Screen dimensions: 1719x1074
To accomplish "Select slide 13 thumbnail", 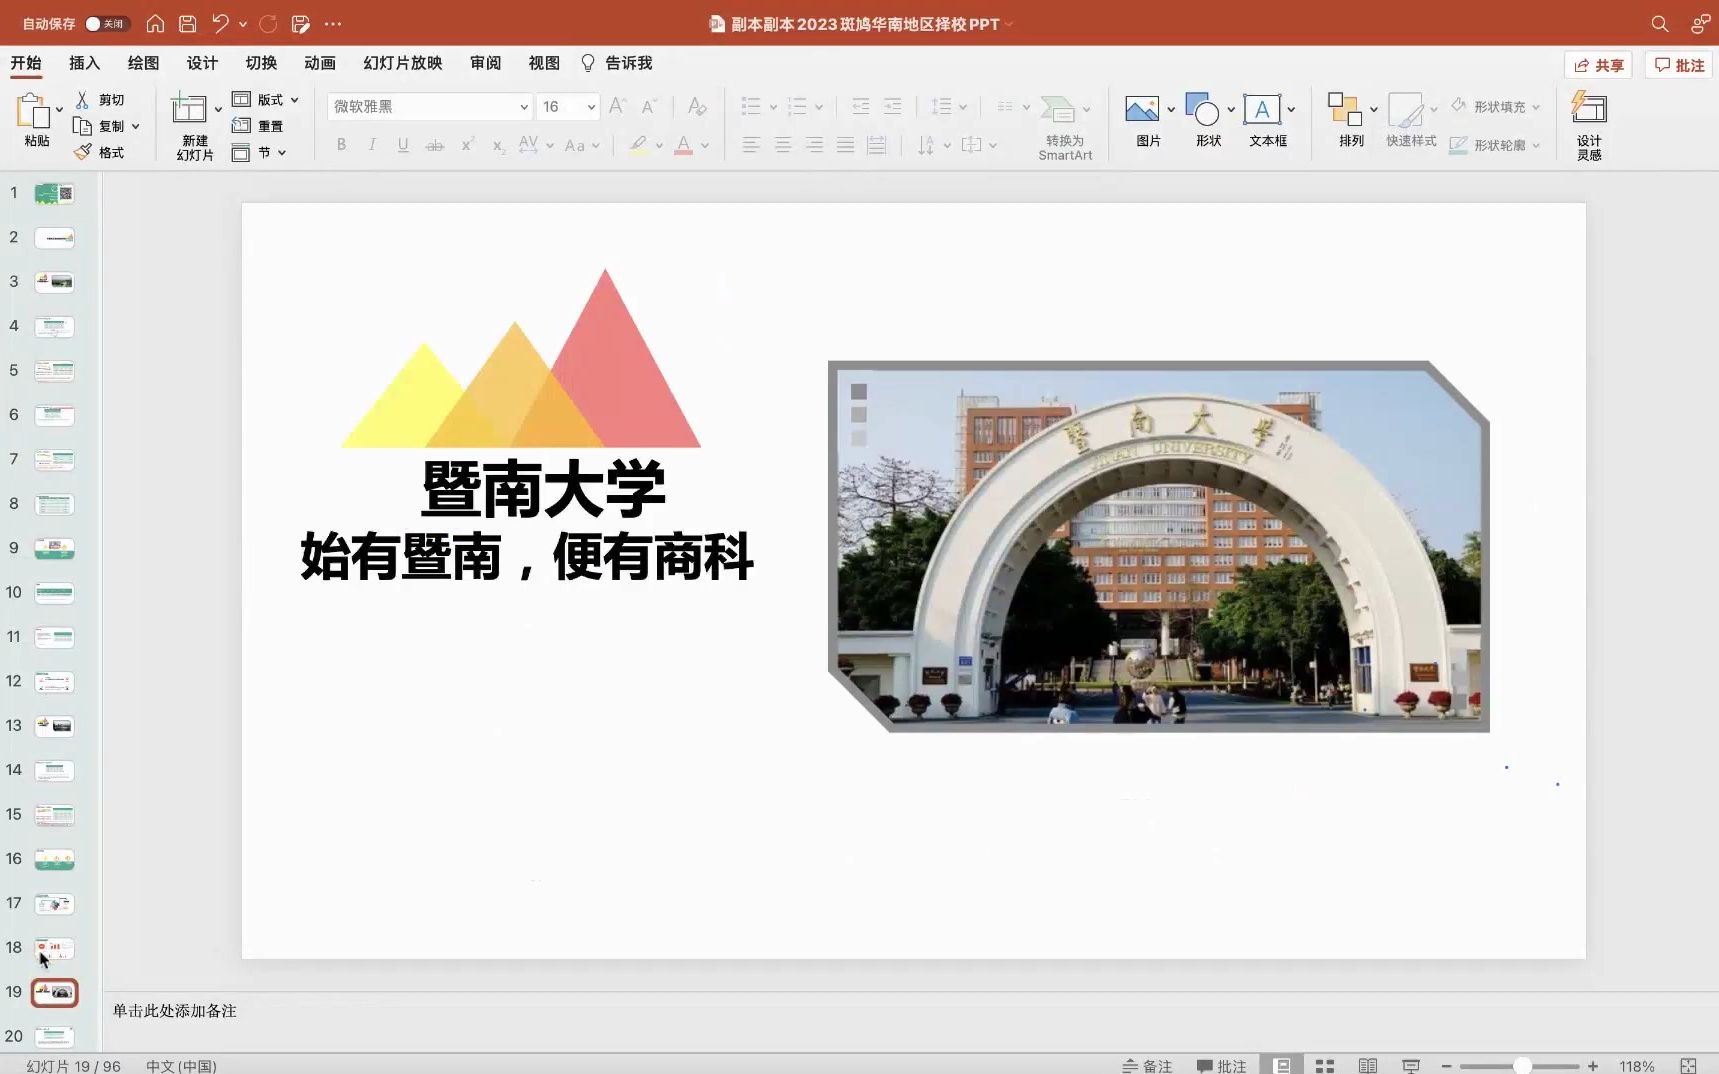I will click(x=54, y=726).
